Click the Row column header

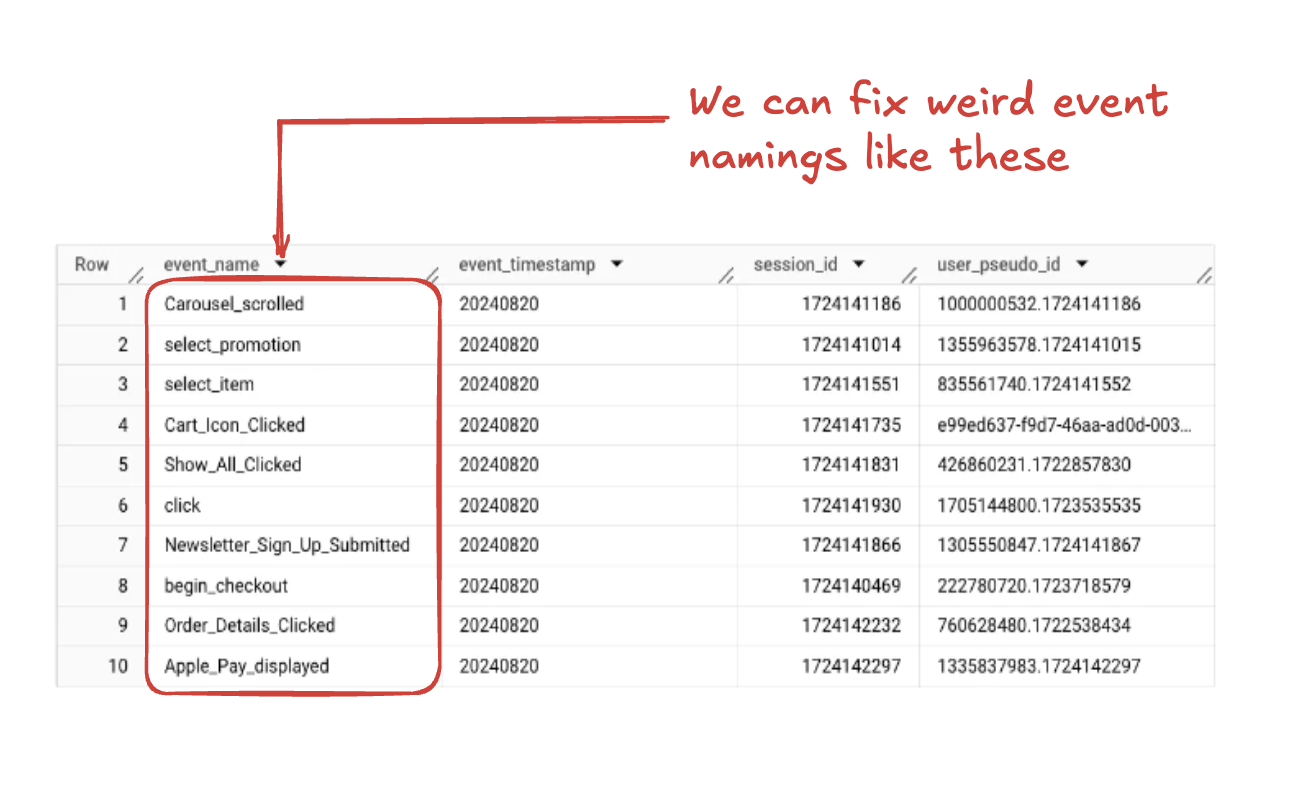[92, 265]
